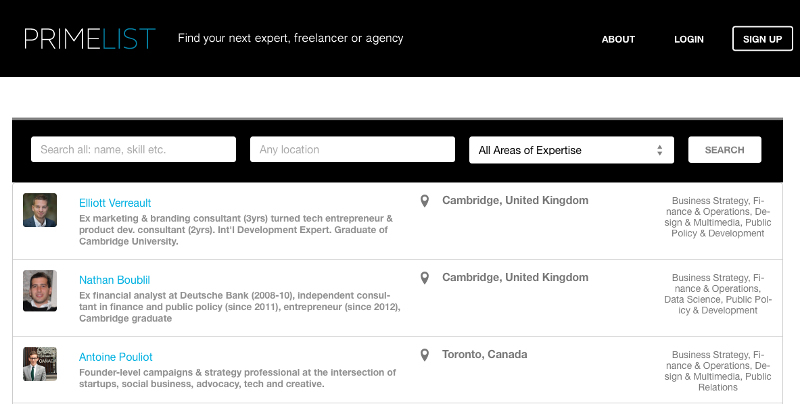
Task: Open Antoine Pouliot's profile photo
Action: pyautogui.click(x=40, y=364)
